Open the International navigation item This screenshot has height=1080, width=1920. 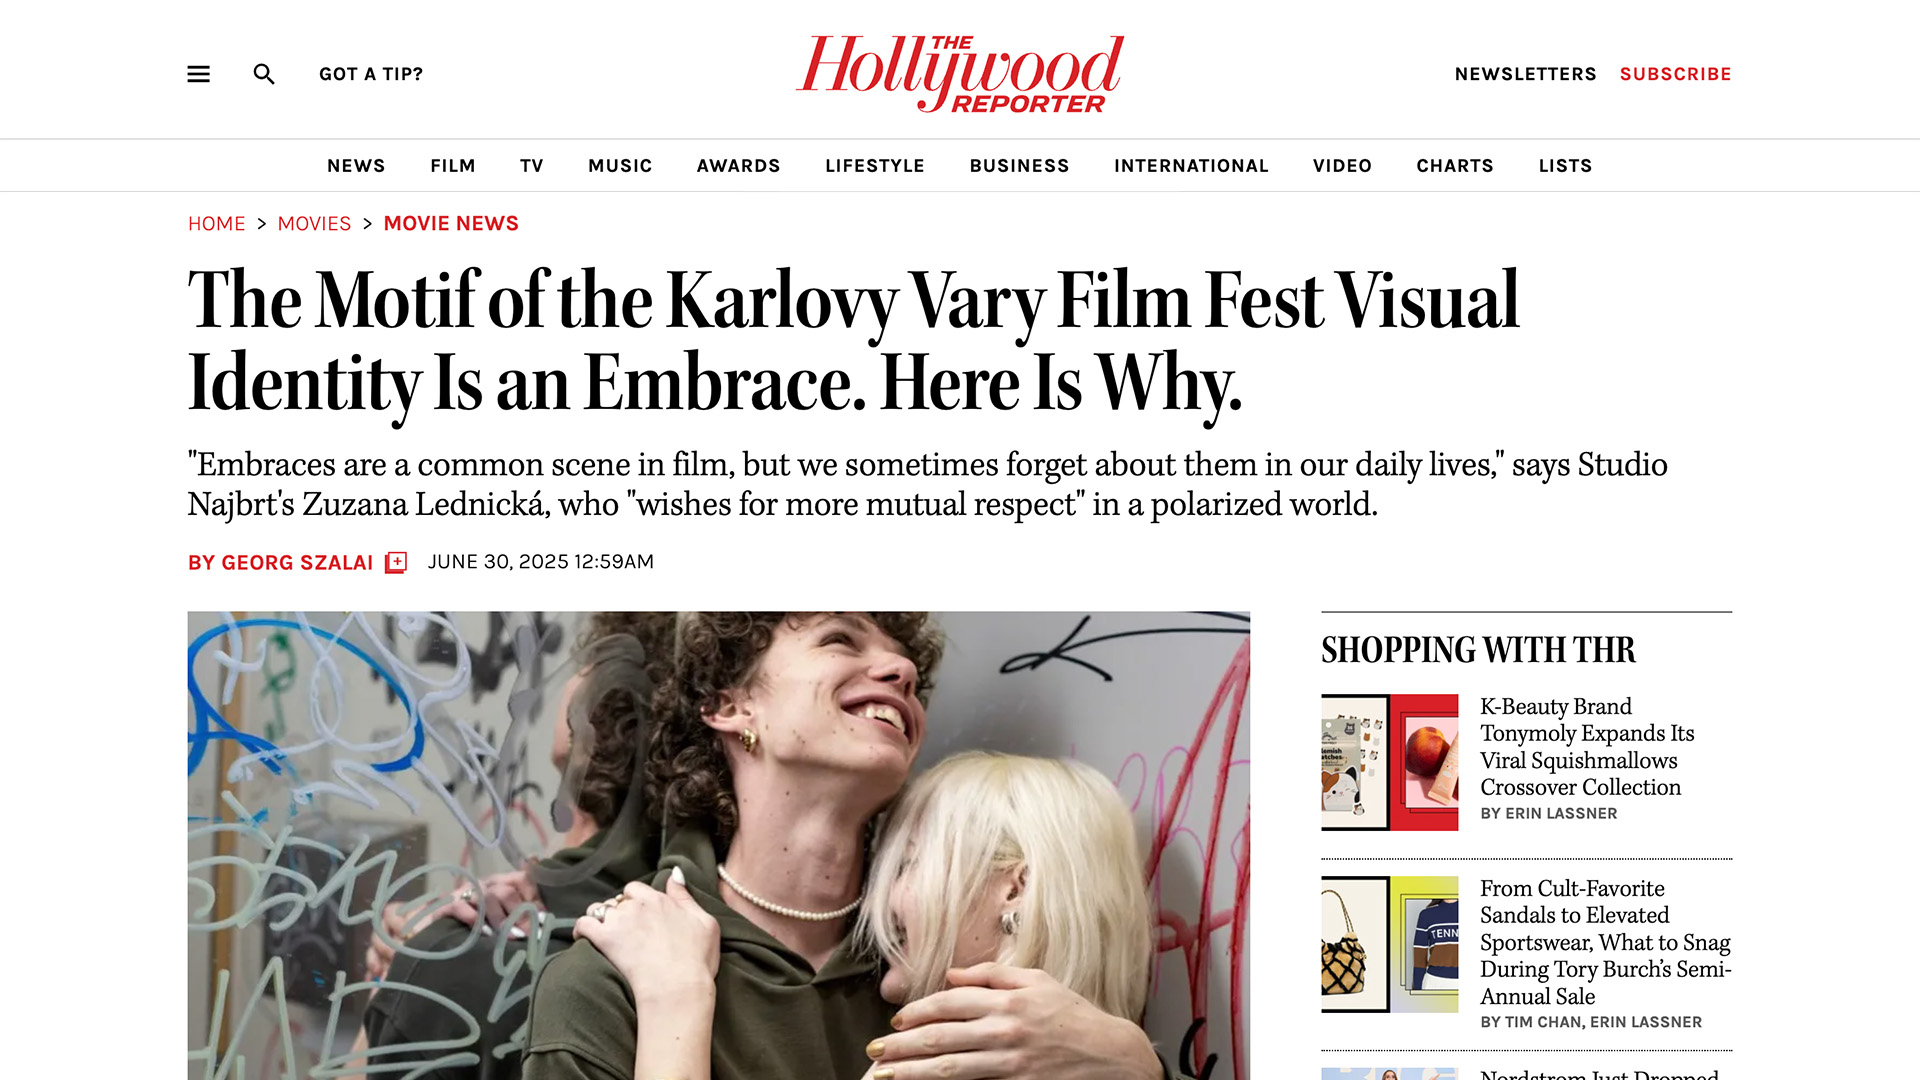click(1191, 166)
